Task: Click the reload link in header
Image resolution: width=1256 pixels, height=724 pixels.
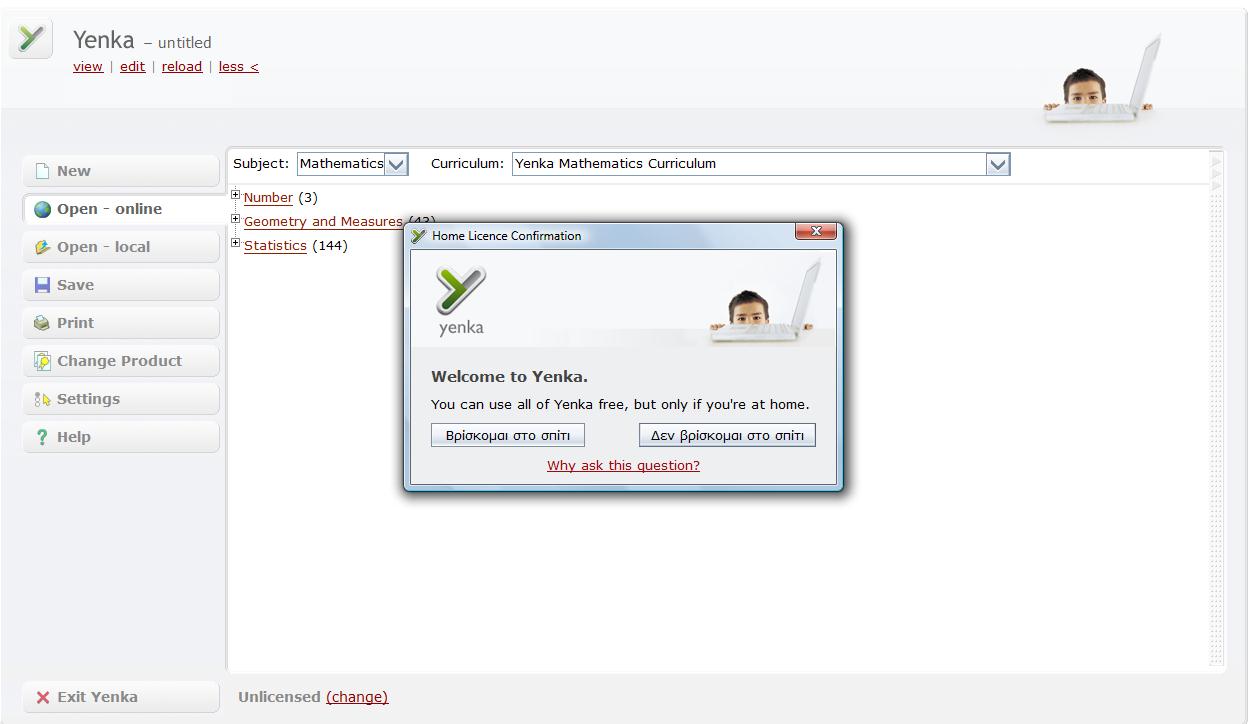Action: pos(182,67)
